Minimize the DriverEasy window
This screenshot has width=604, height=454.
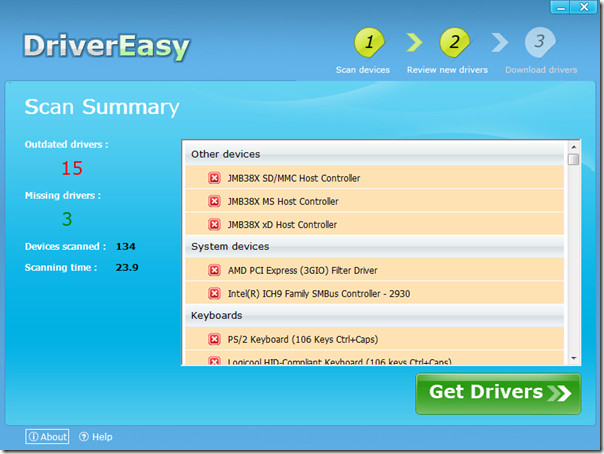(561, 7)
